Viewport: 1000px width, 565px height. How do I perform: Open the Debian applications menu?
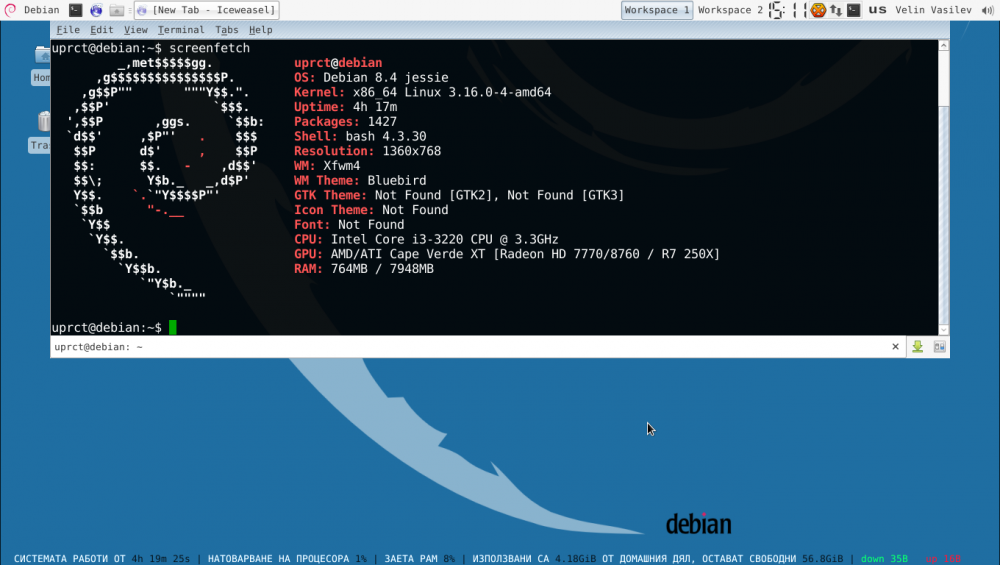[x=32, y=10]
